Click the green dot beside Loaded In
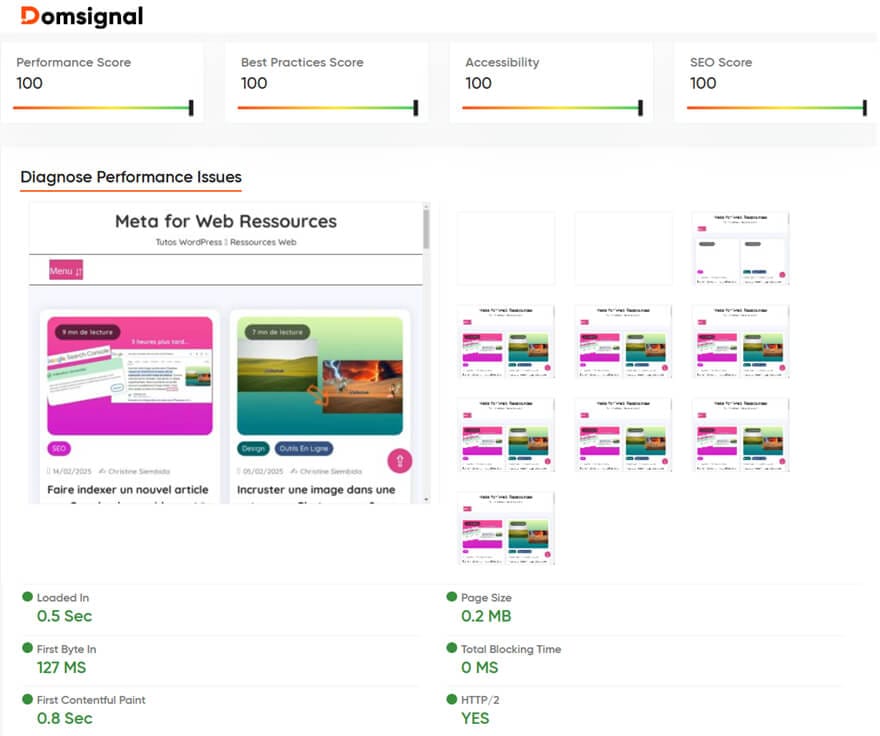880x736 pixels. pos(28,597)
